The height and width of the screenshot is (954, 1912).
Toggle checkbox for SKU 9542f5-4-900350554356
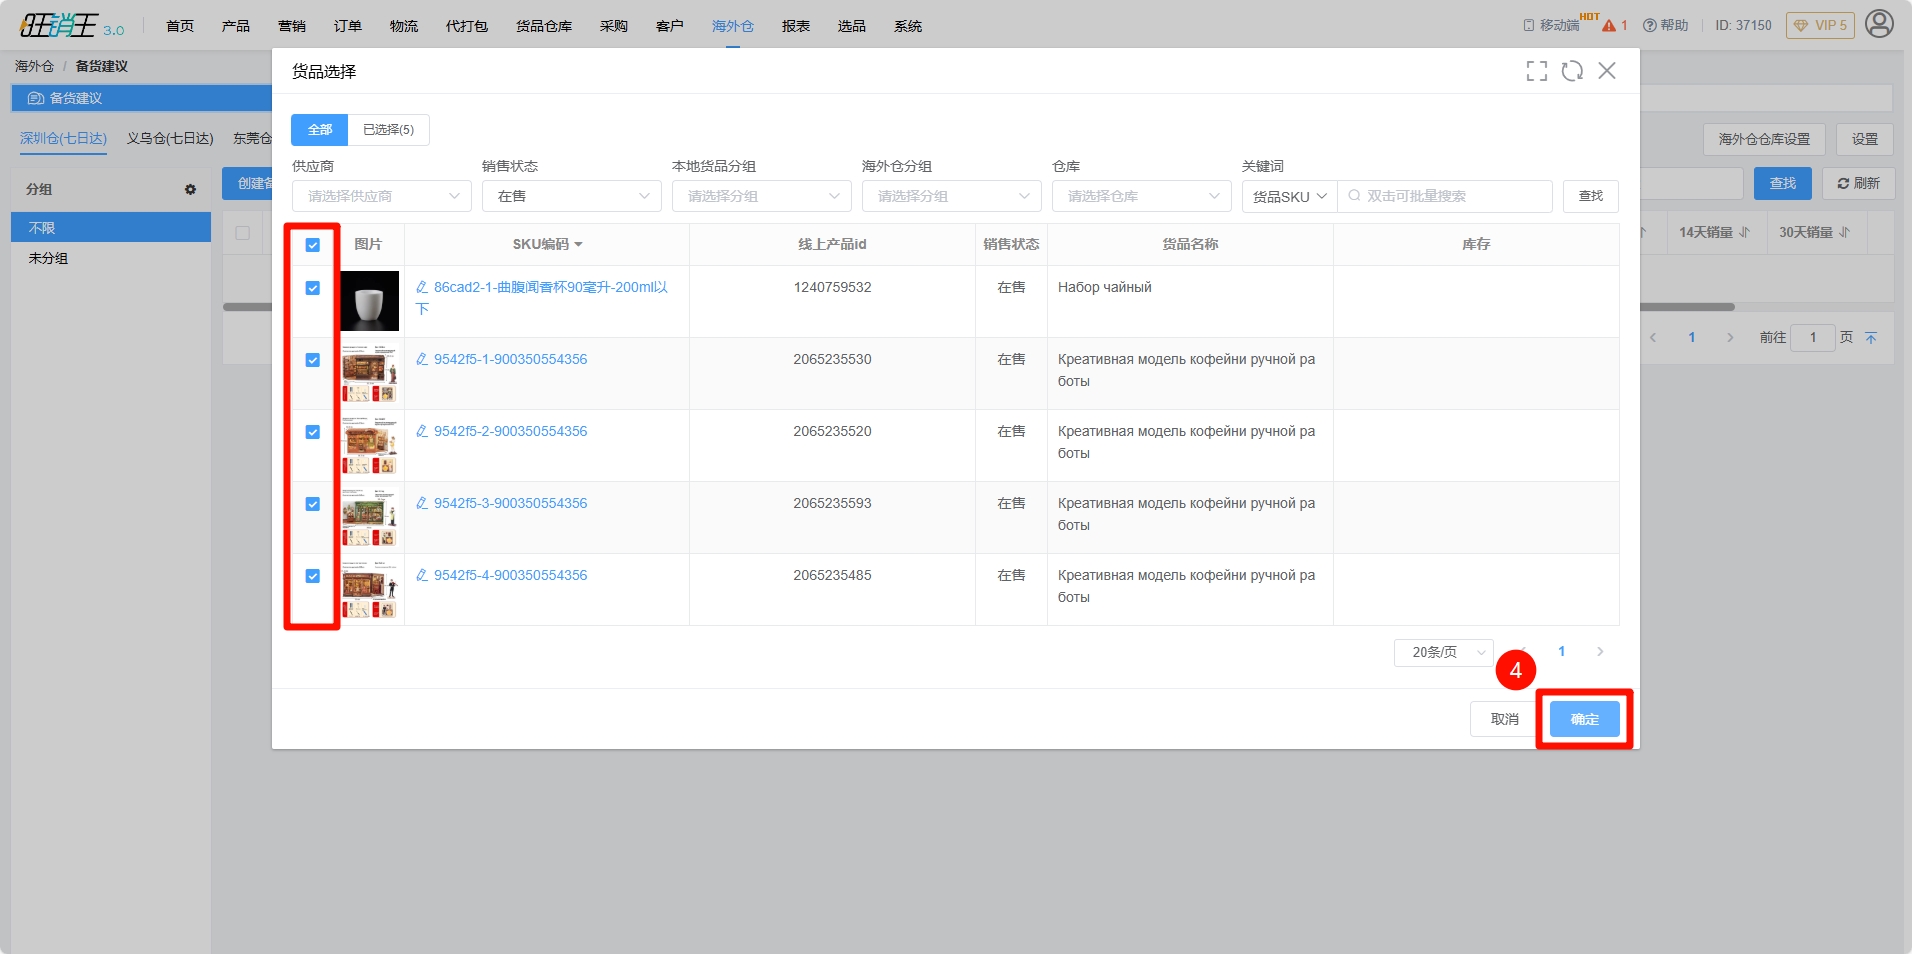[313, 576]
